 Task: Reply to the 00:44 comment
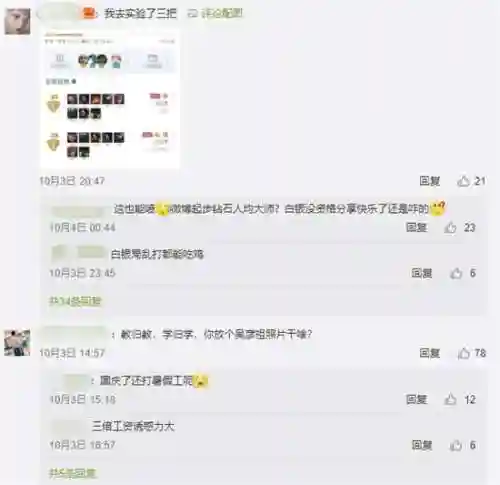[417, 227]
